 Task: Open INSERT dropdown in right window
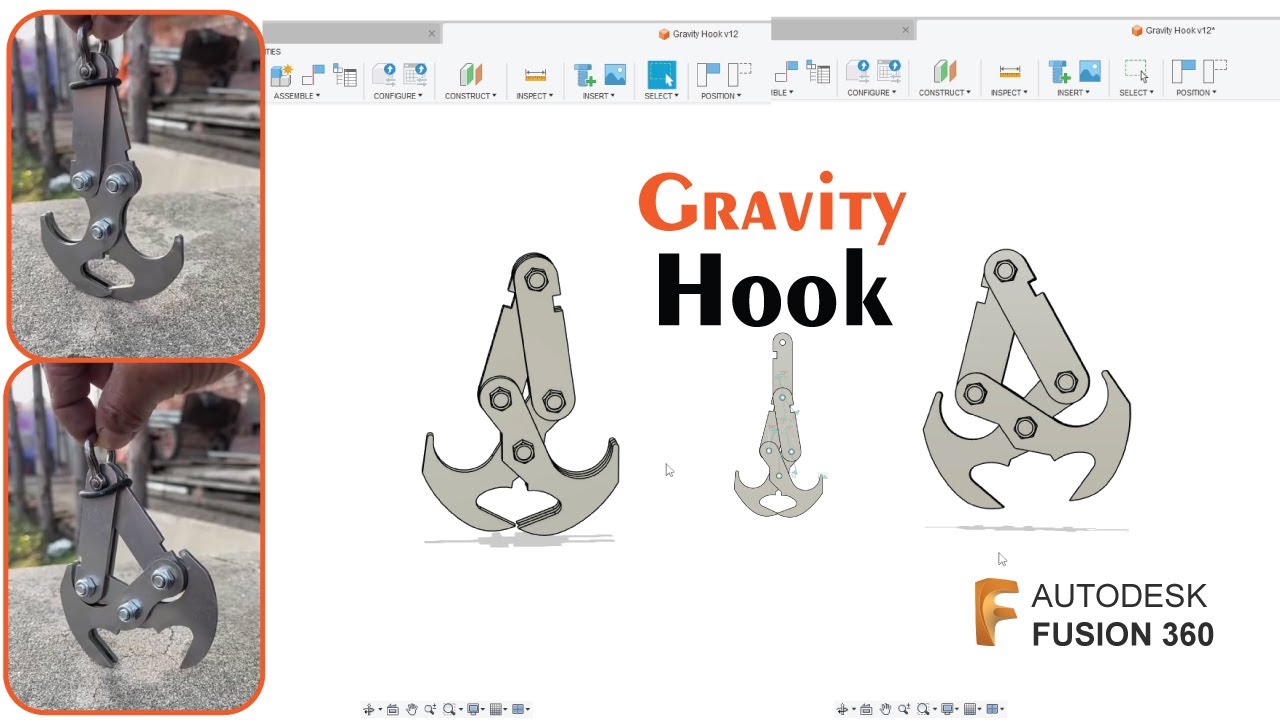coord(1073,92)
